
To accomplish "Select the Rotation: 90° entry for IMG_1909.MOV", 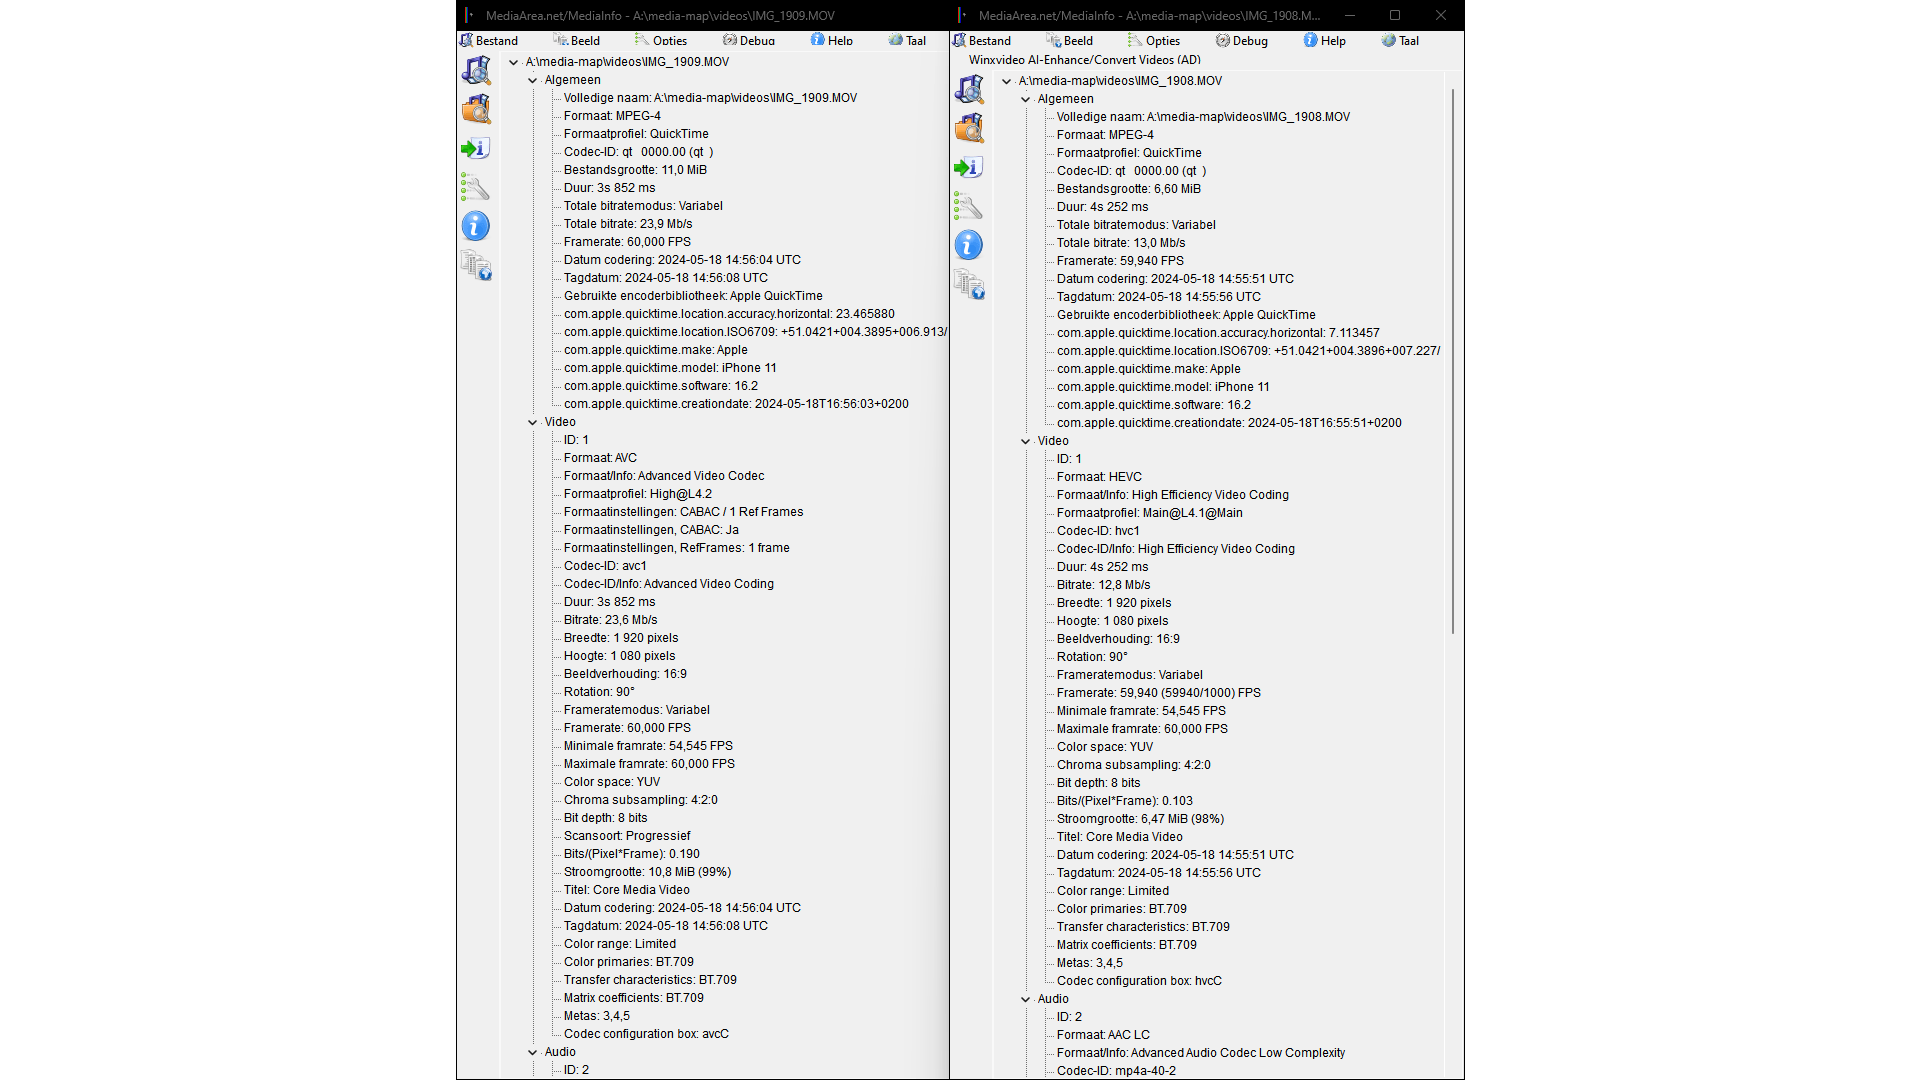I will coord(598,691).
